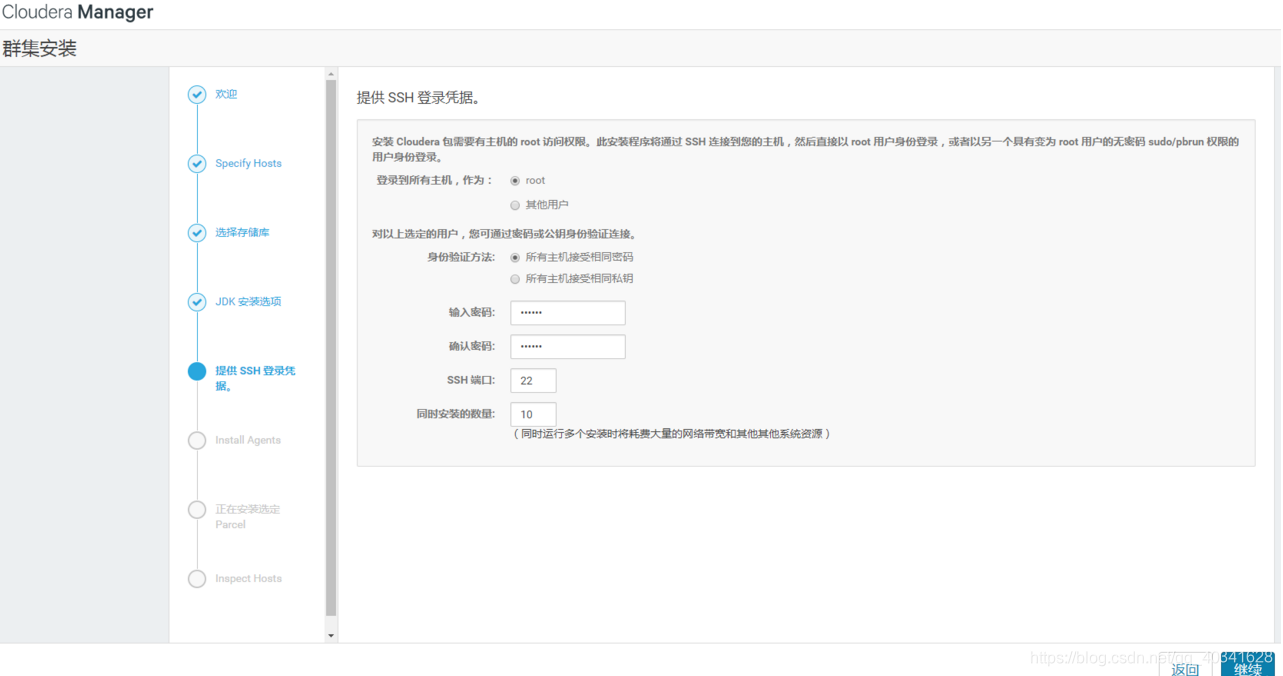Click the Specify Hosts step checkmark circle

point(197,164)
